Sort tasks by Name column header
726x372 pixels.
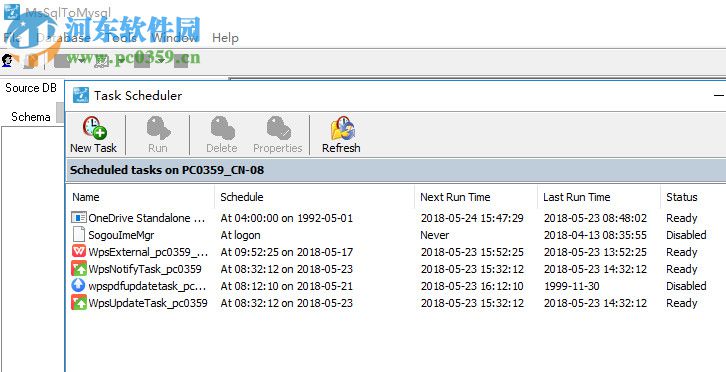point(86,197)
